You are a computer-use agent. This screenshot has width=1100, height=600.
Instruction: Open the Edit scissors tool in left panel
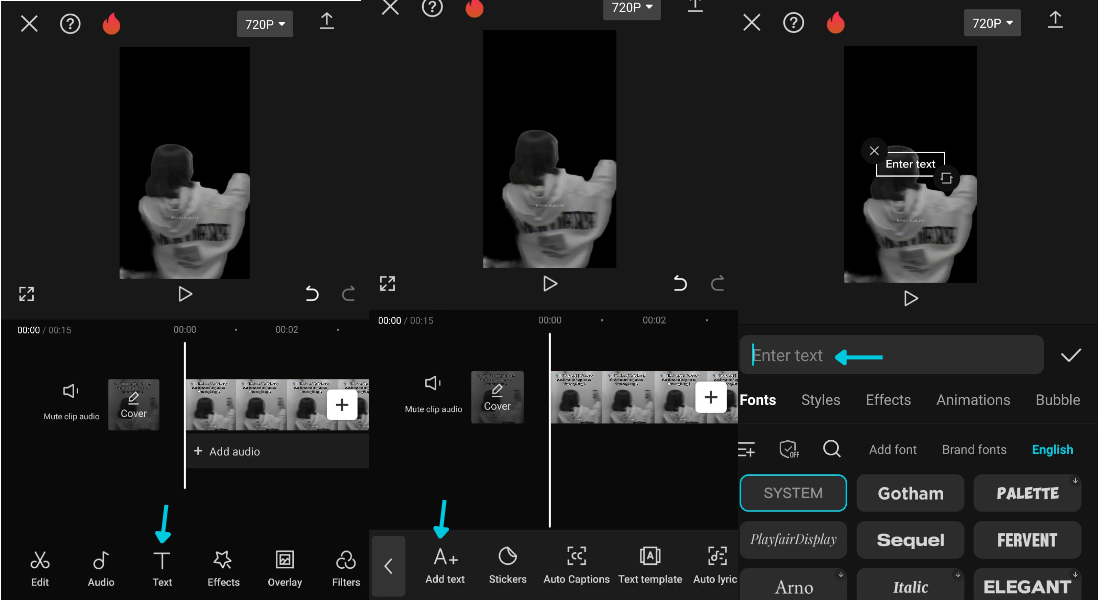coord(40,568)
